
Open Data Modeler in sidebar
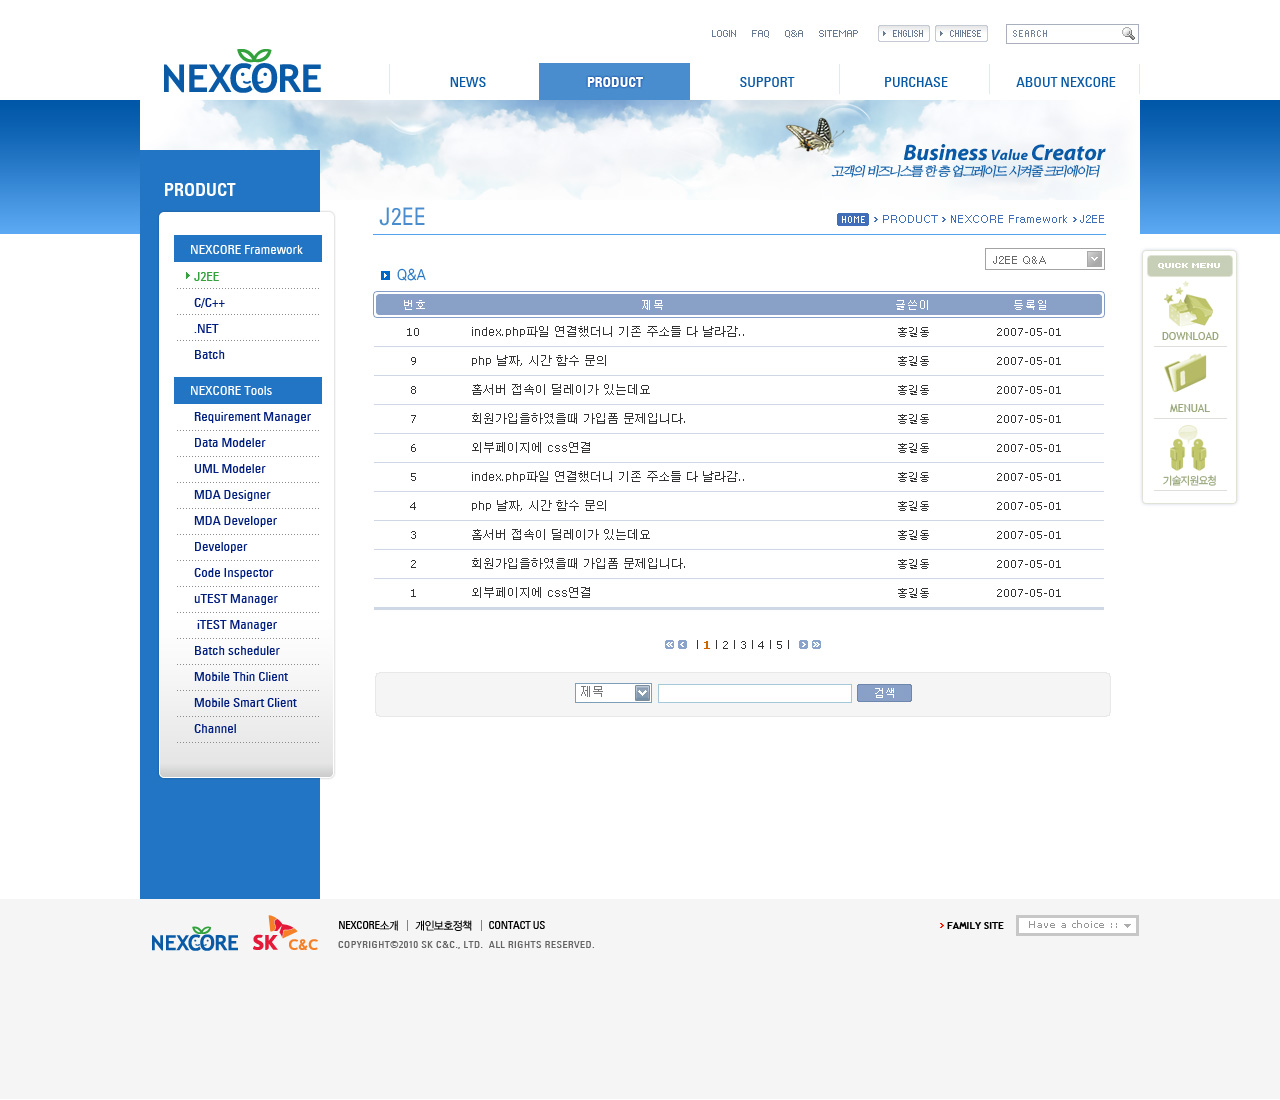(230, 443)
